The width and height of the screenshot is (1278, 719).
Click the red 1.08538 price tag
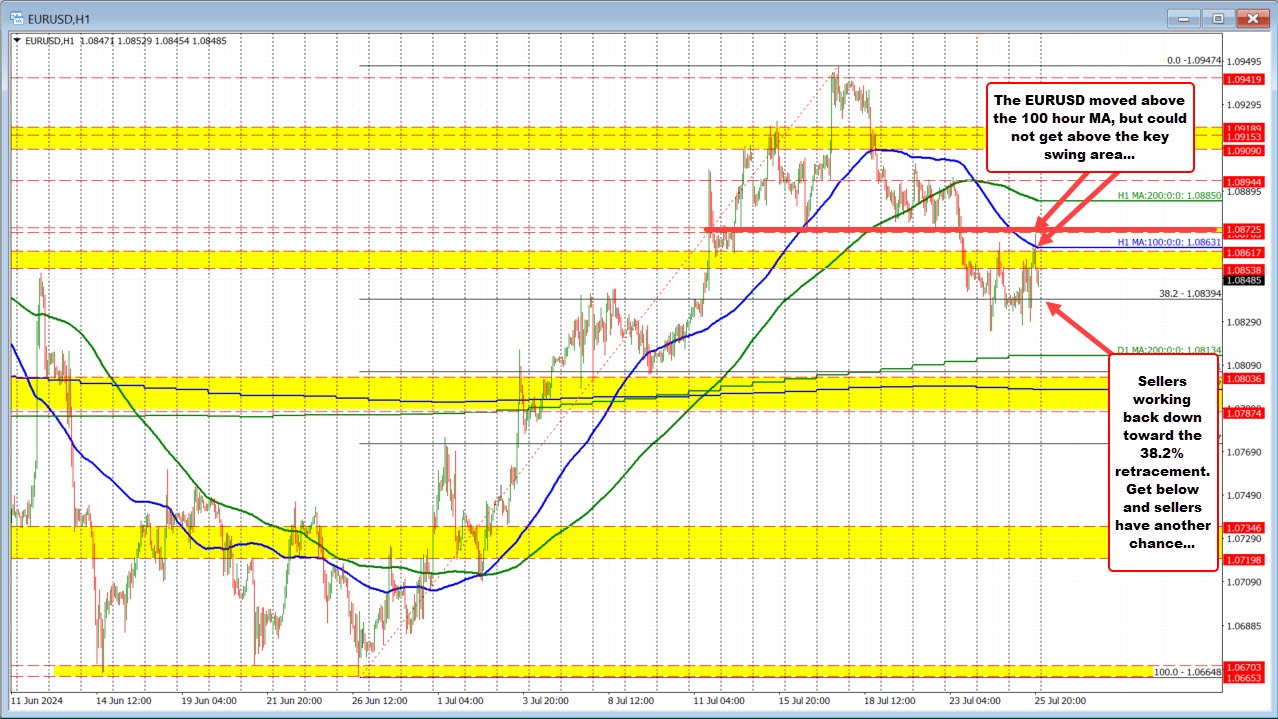click(x=1242, y=270)
